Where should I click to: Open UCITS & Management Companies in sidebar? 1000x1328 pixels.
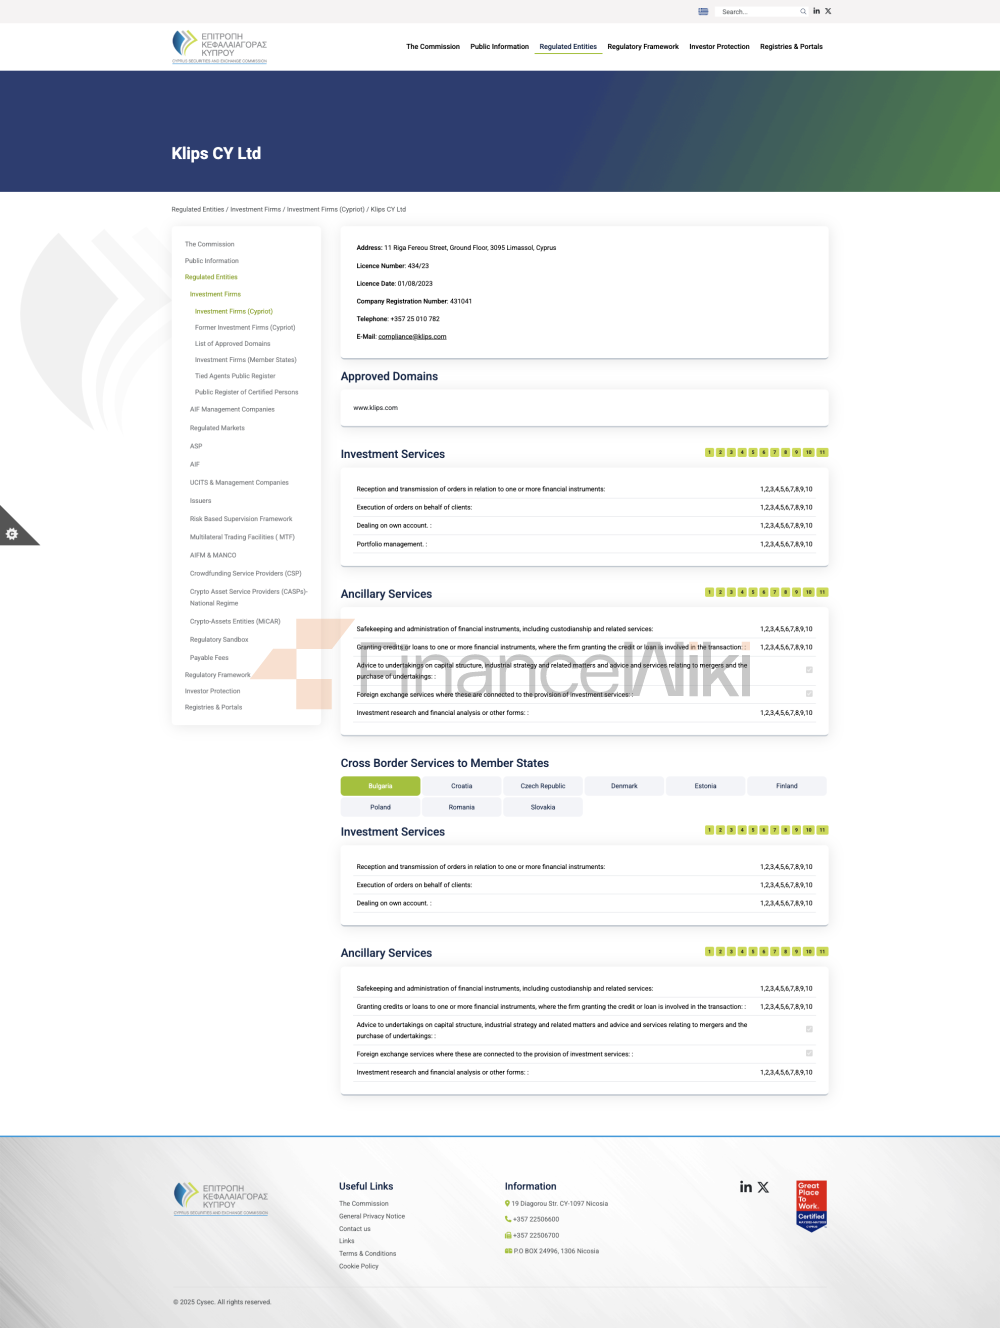coord(239,482)
